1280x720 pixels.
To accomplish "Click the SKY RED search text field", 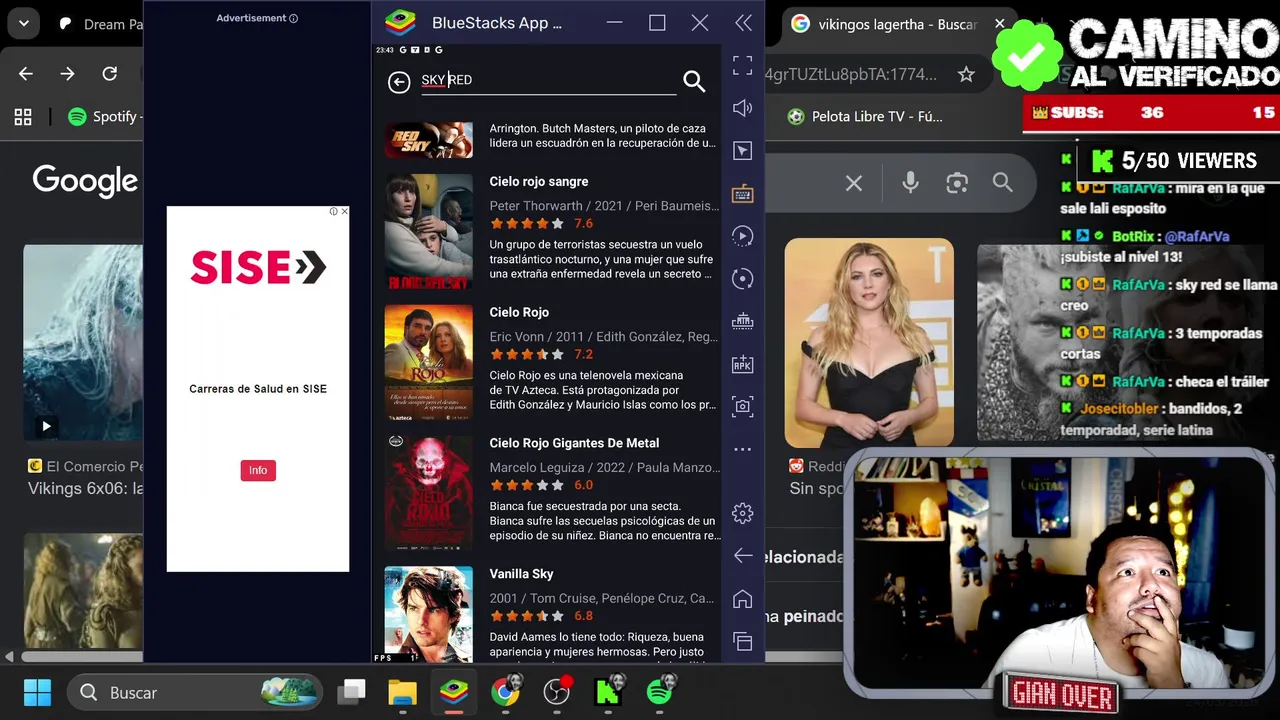I will (x=548, y=80).
